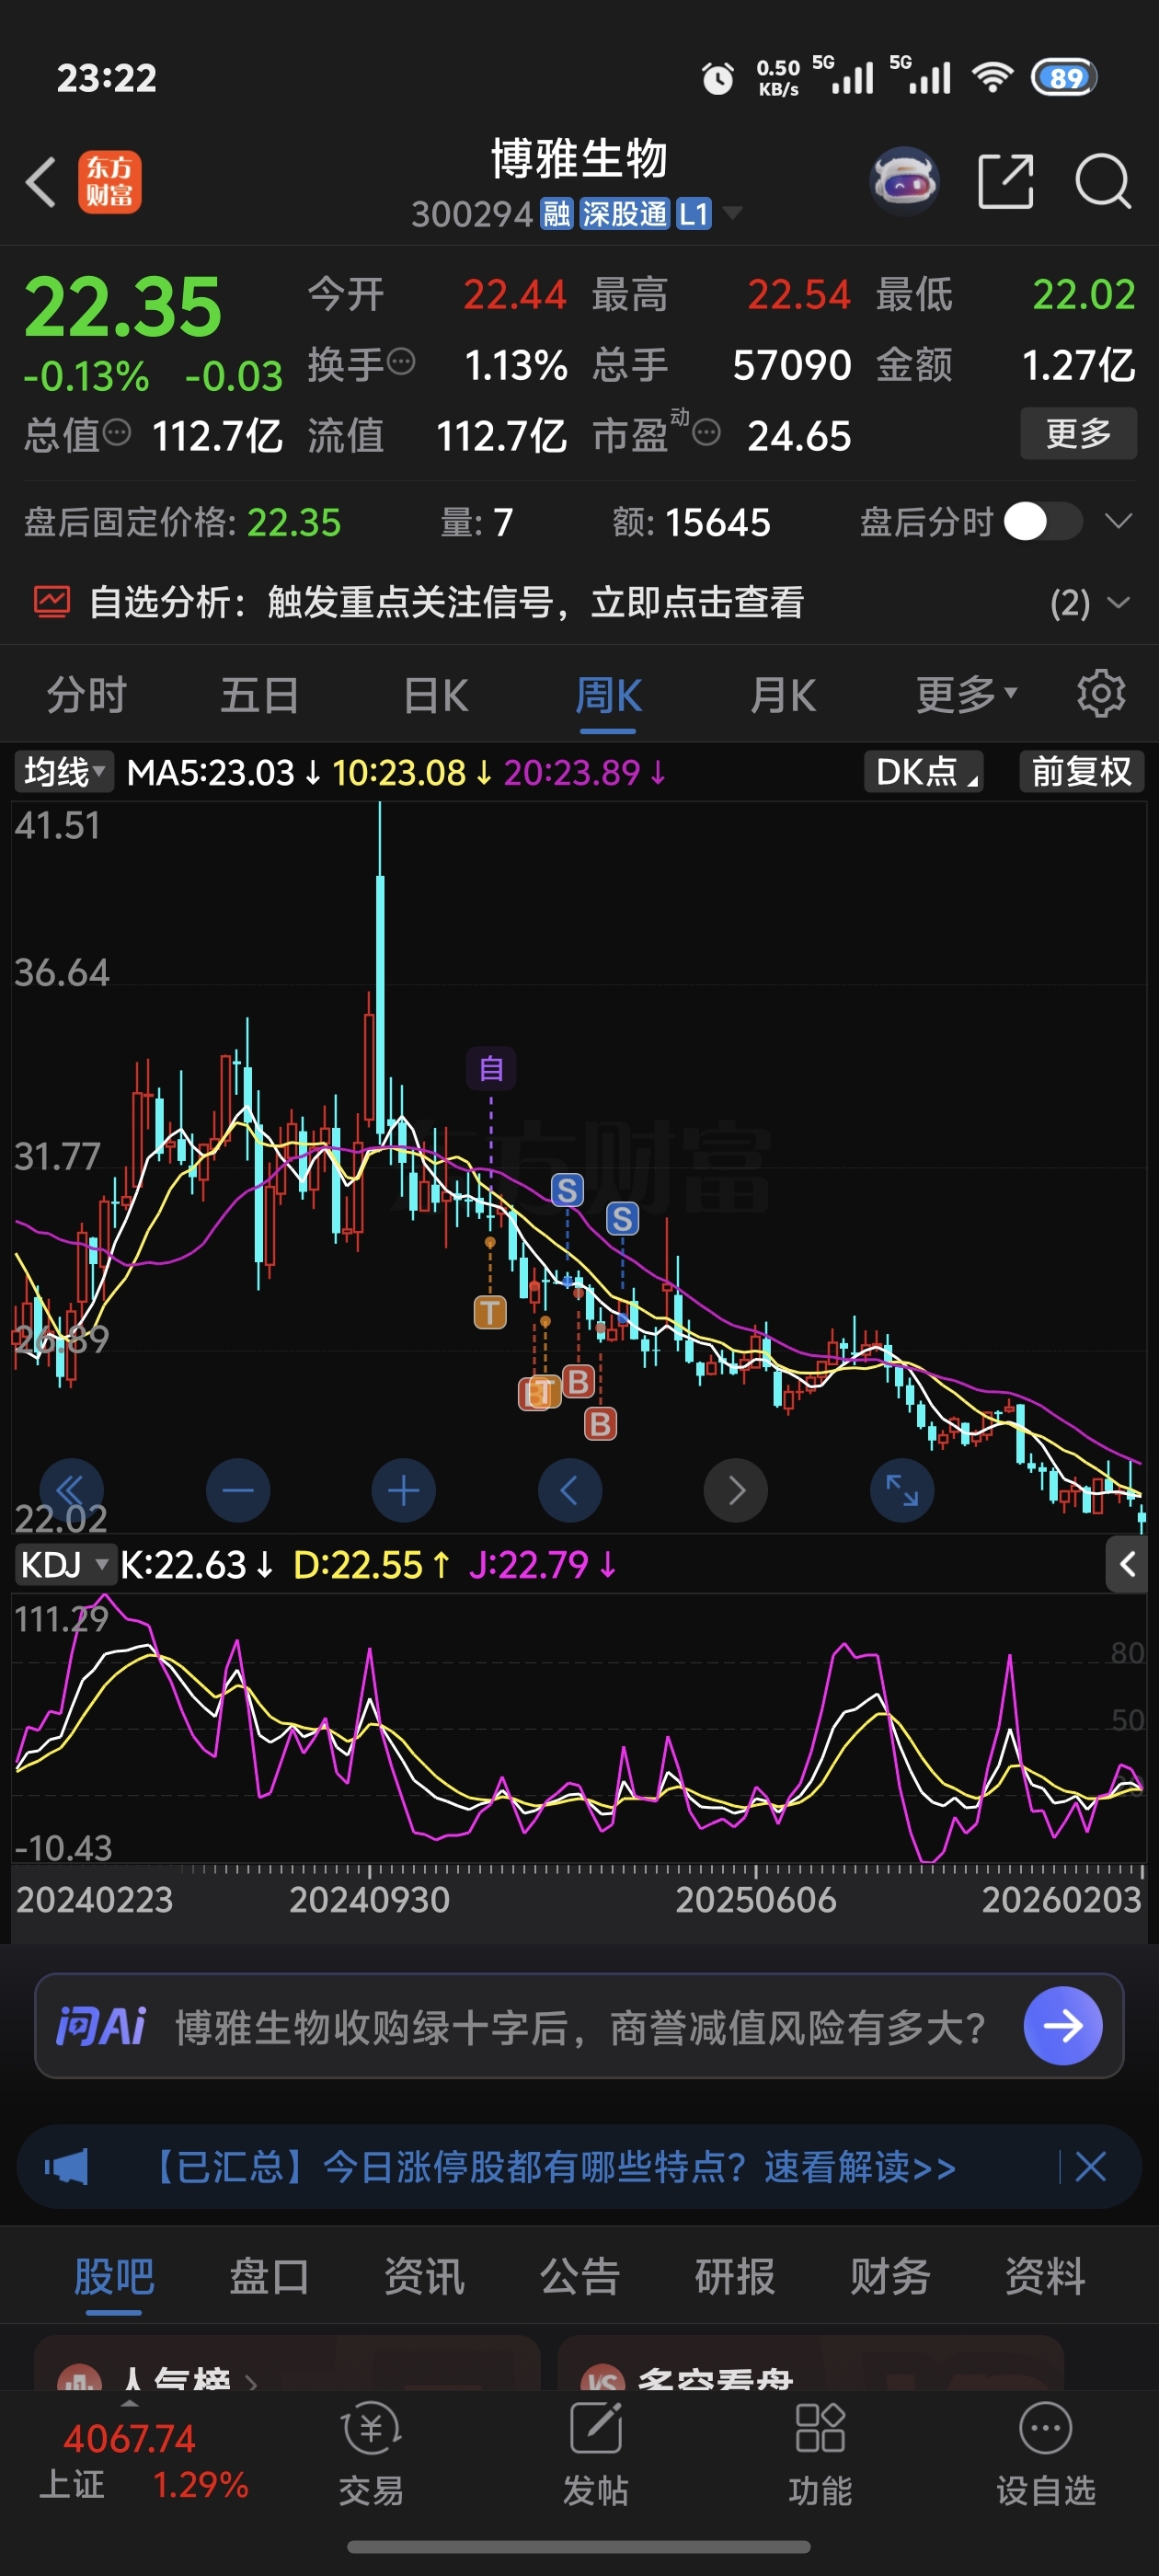
Task: Open 公告 tab
Action: pos(580,2277)
